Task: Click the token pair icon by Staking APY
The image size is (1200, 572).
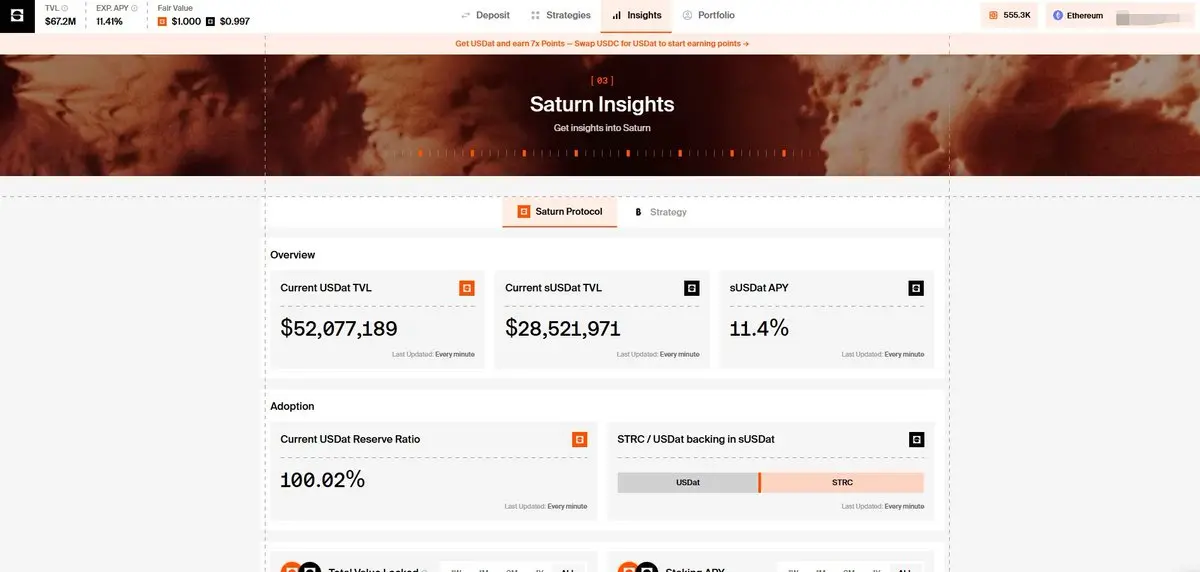Action: point(638,567)
